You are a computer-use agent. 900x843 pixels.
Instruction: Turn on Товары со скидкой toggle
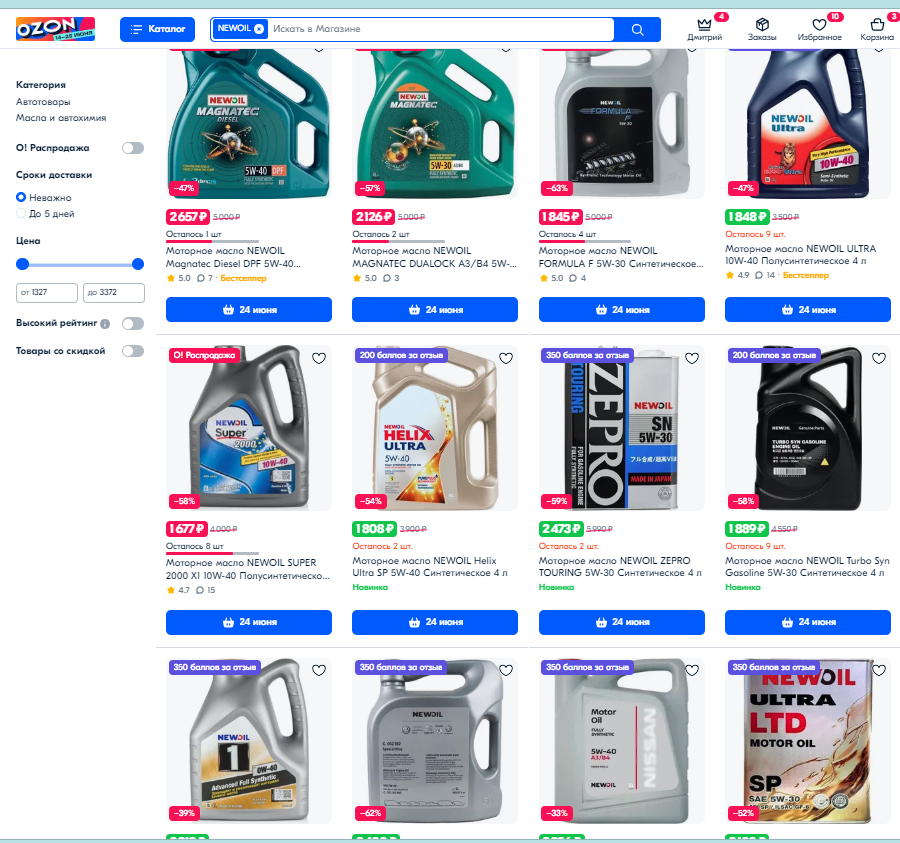click(x=133, y=351)
